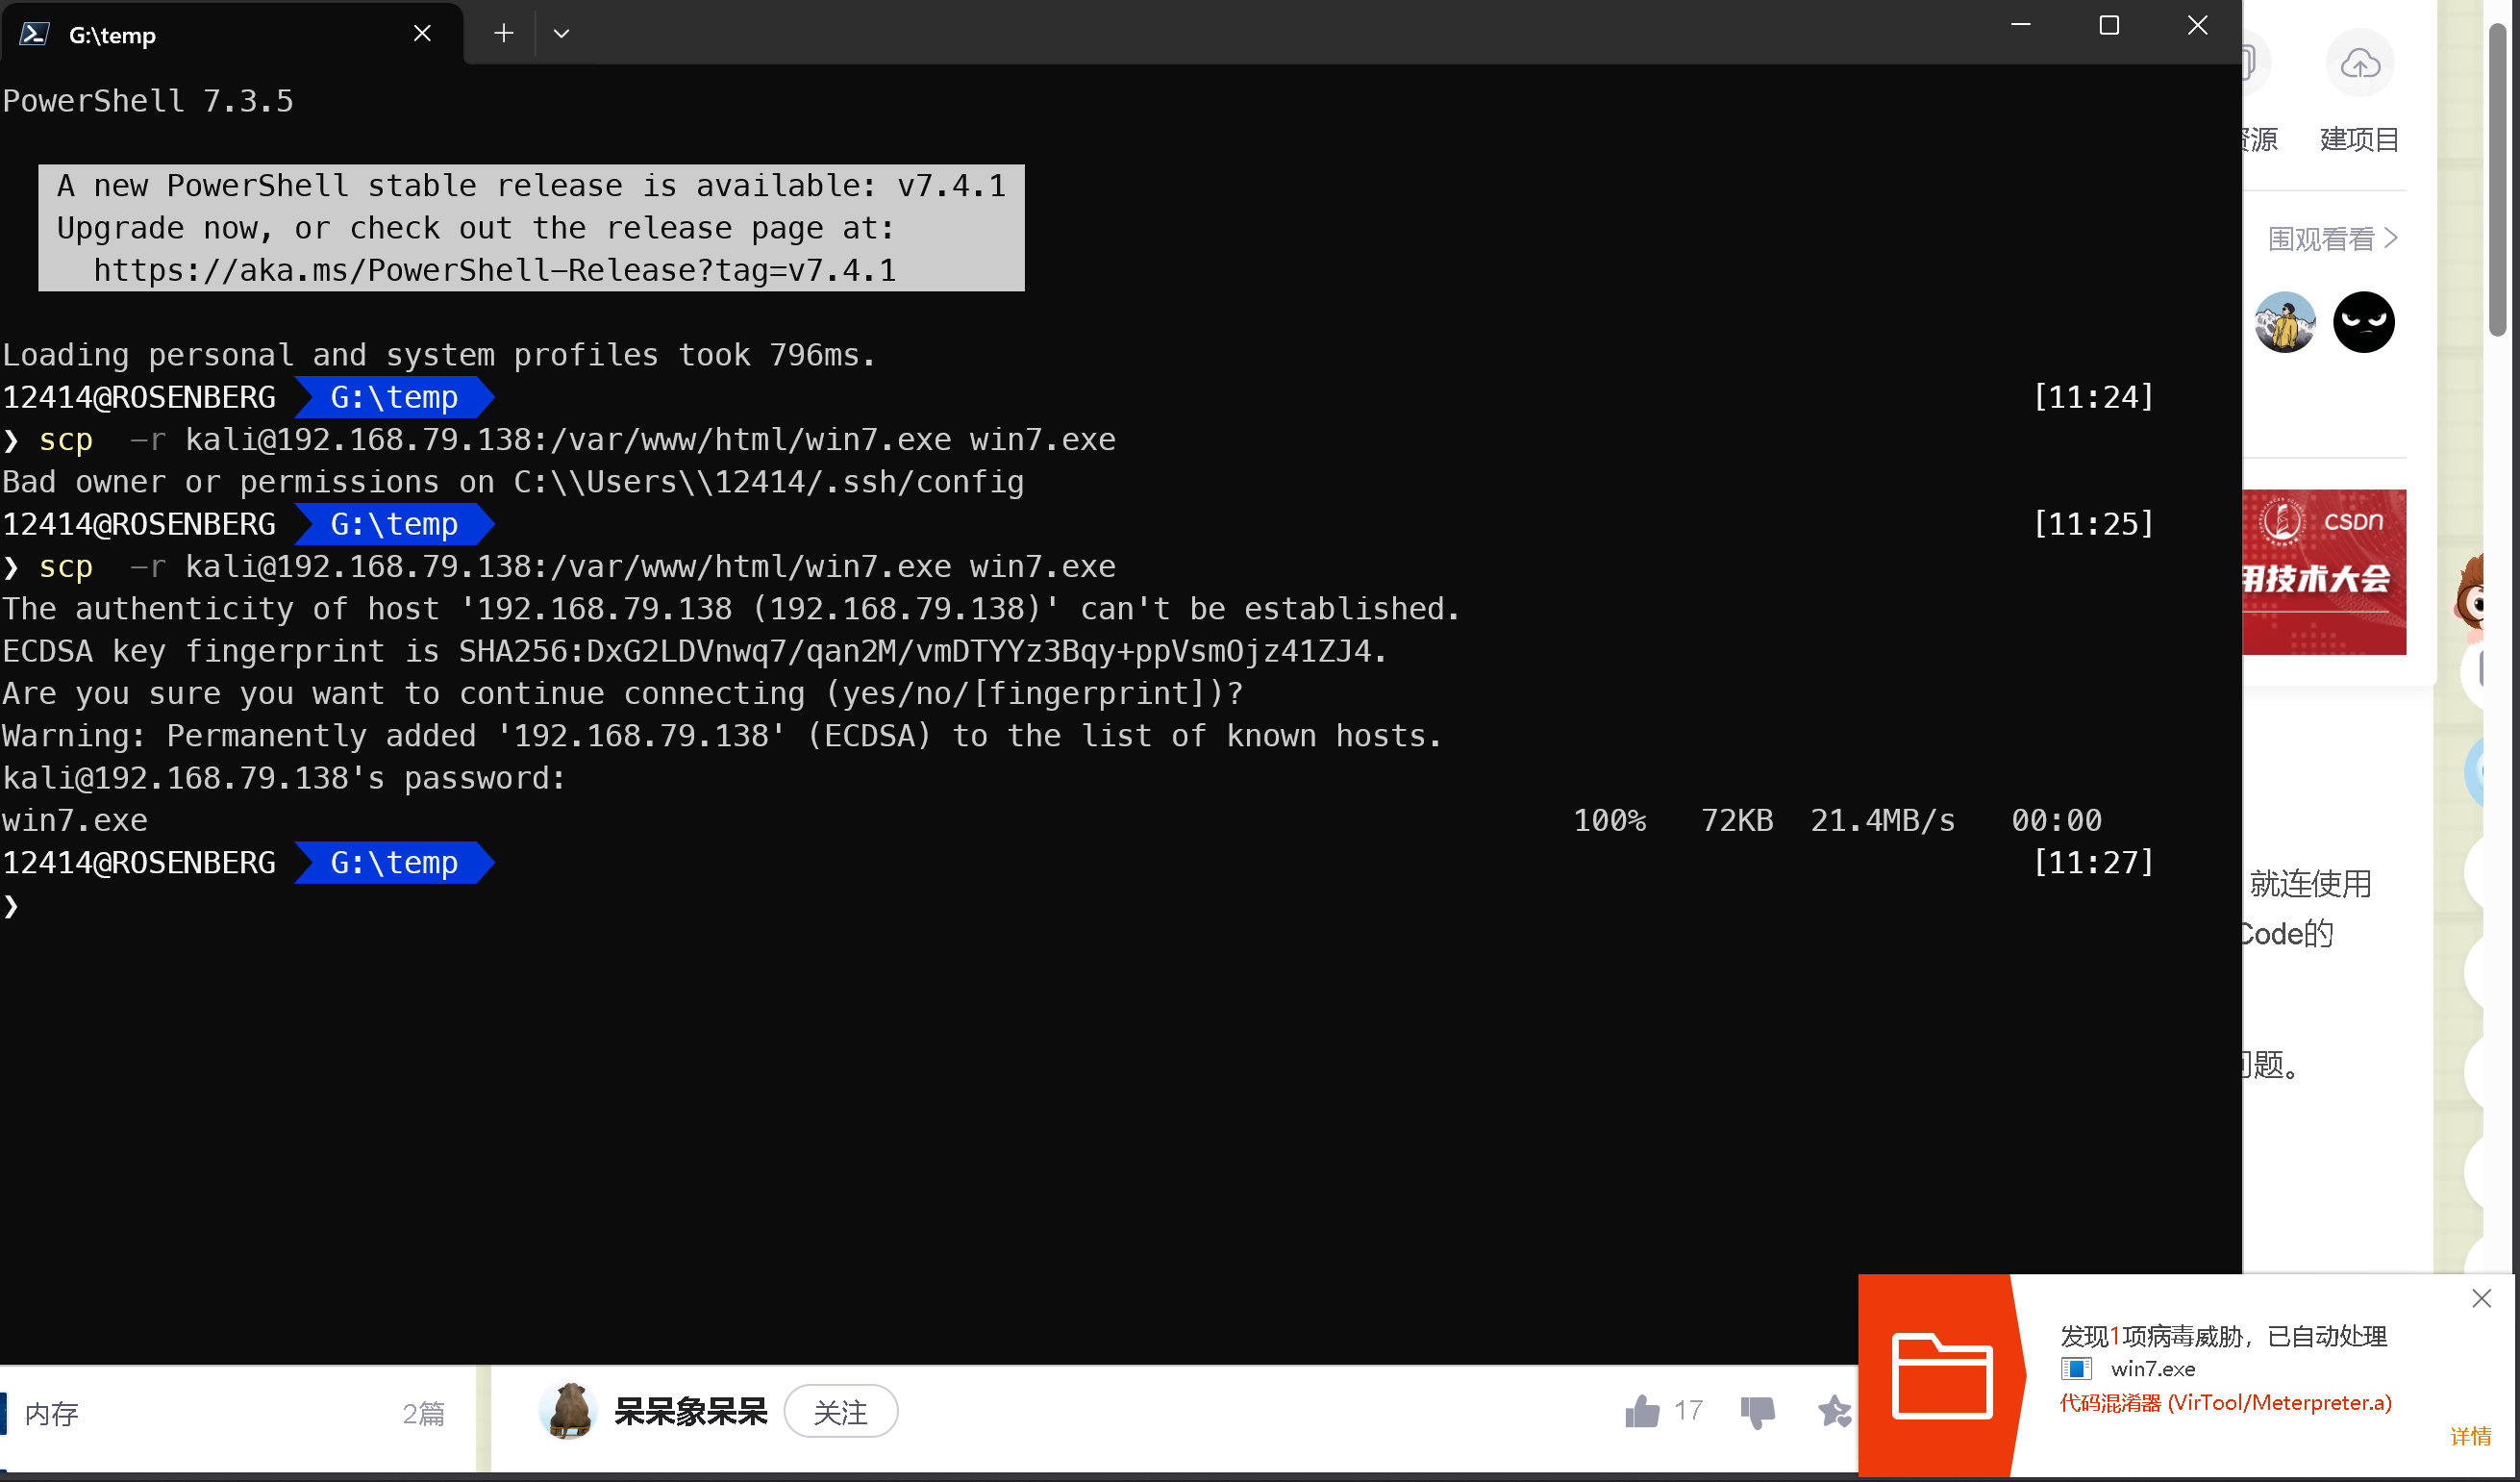Image resolution: width=2520 pixels, height=1482 pixels.
Task: Click the cloud upload 建项目 icon
Action: click(x=2359, y=64)
